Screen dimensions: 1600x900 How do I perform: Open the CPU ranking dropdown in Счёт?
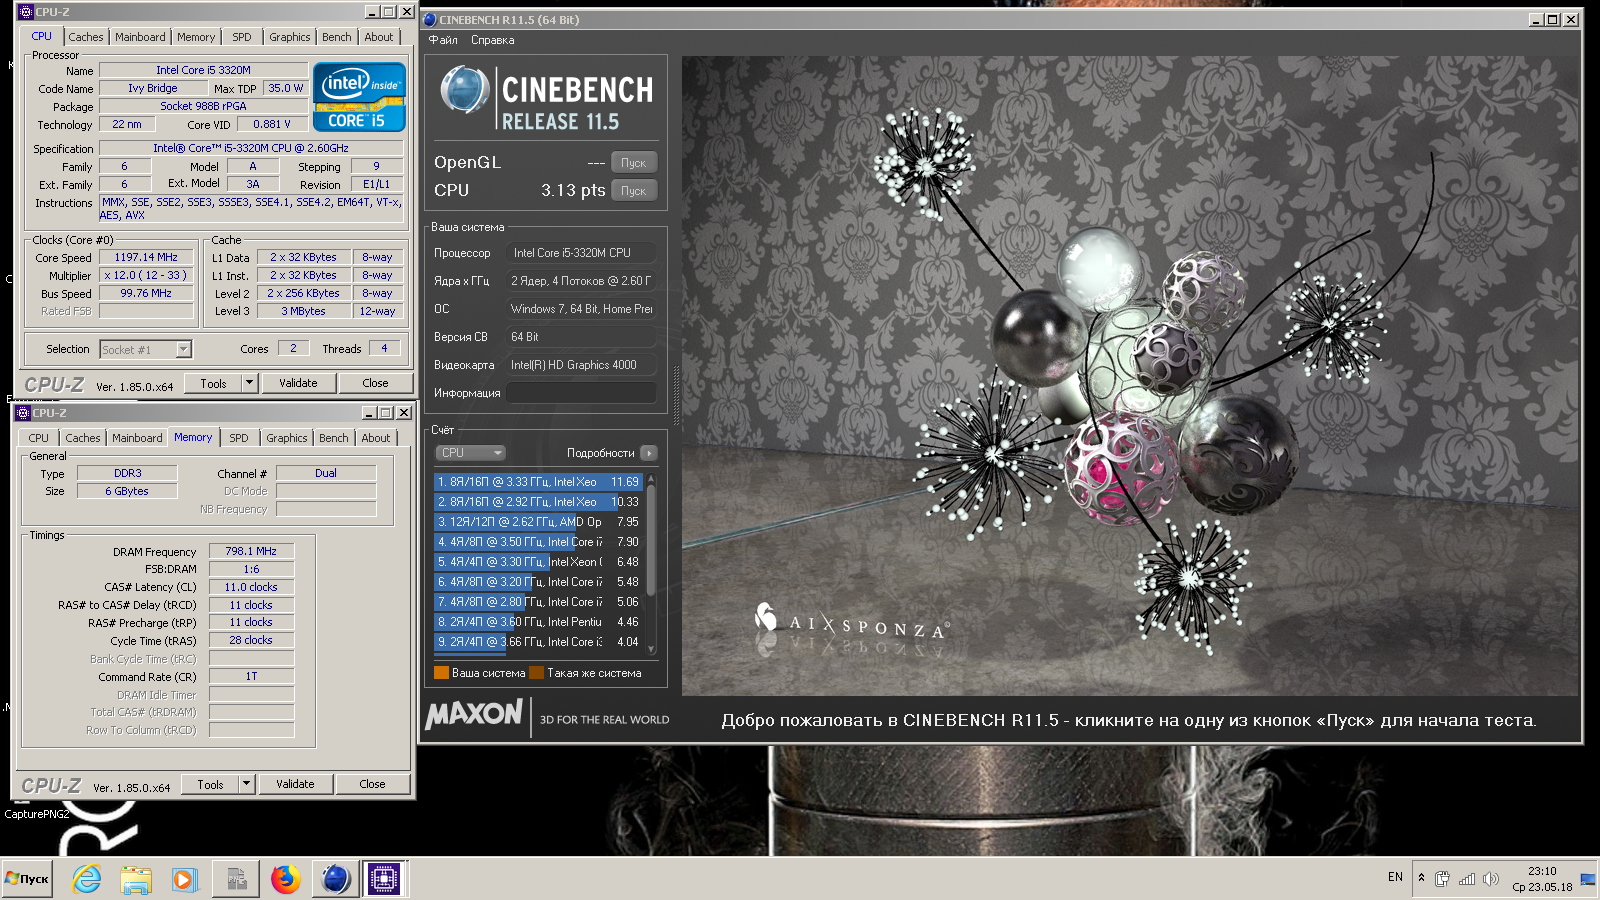pyautogui.click(x=470, y=453)
